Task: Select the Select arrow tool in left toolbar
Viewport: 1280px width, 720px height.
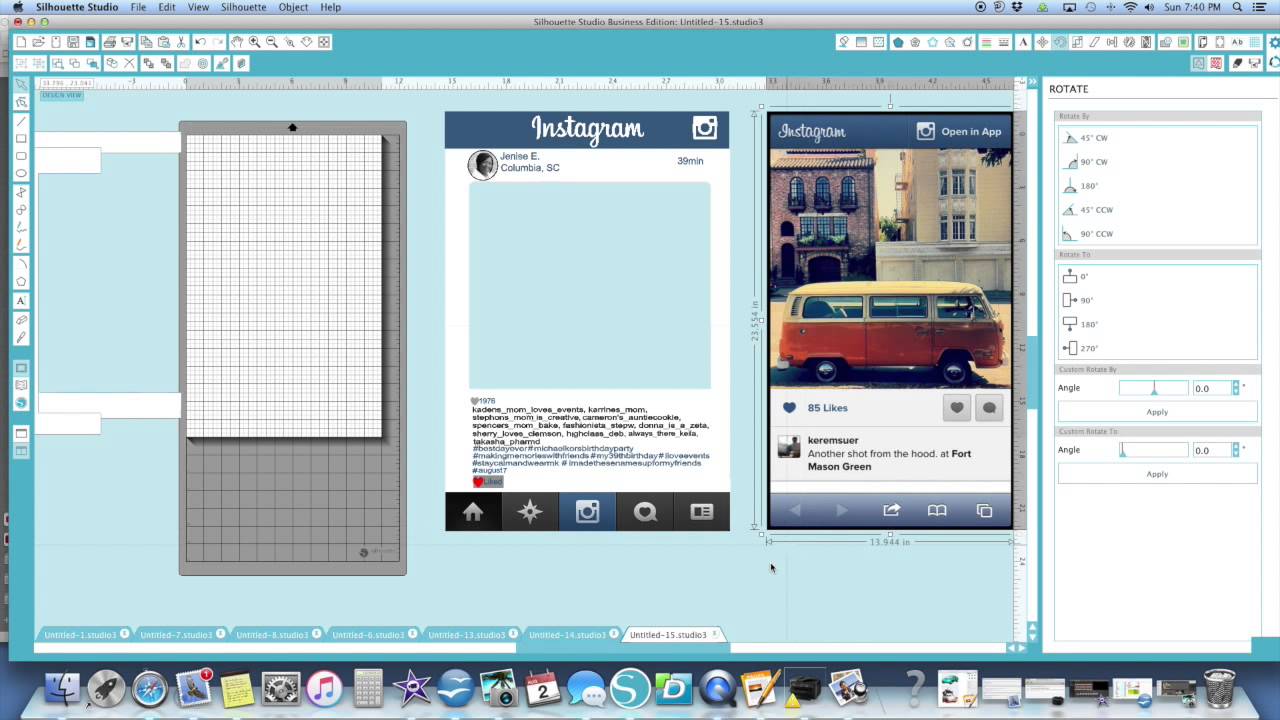Action: point(21,85)
